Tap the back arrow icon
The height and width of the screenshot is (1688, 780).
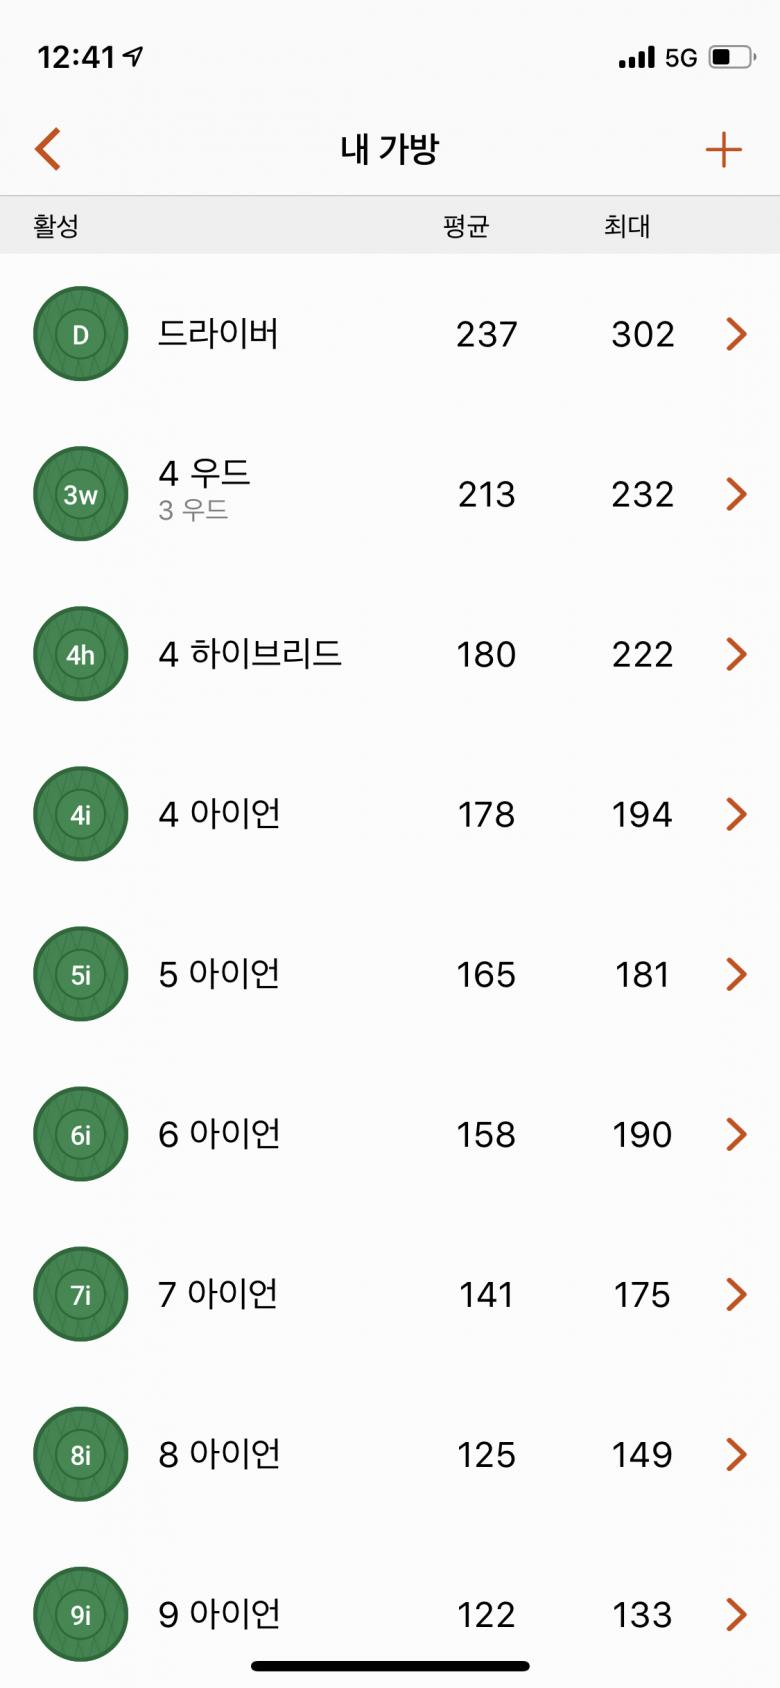[48, 150]
